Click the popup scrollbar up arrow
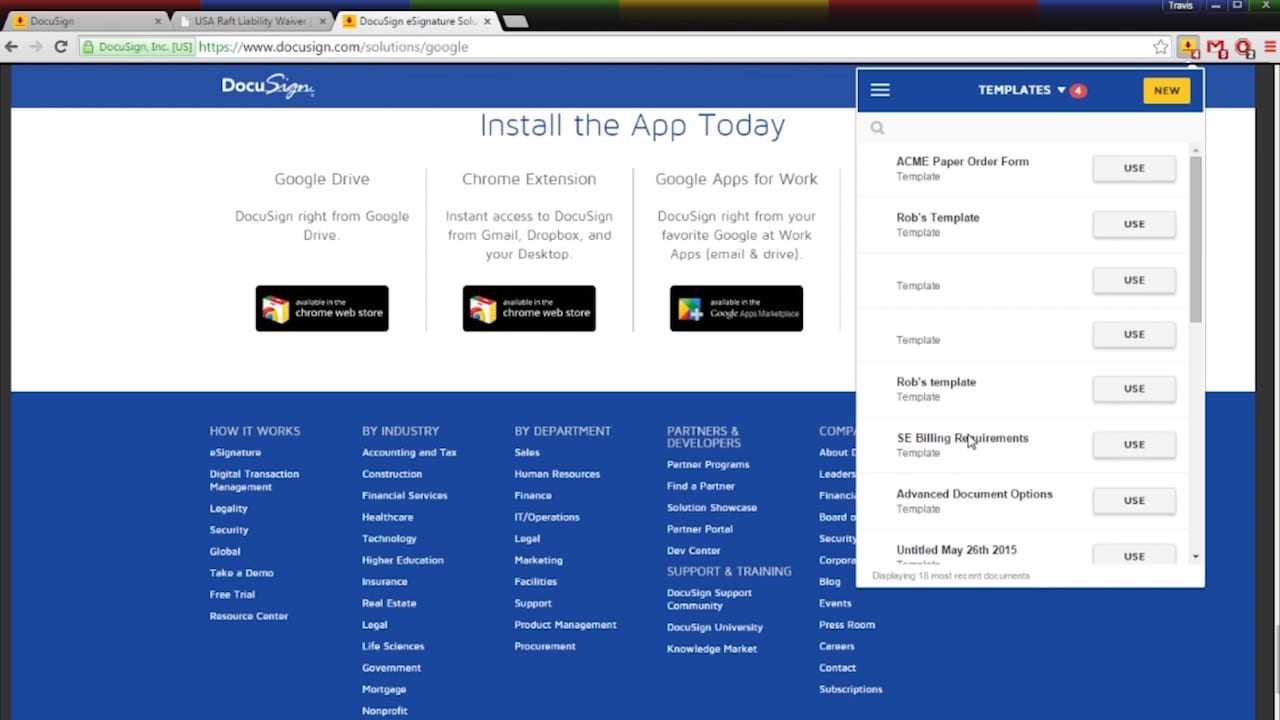Screen dimensions: 1280x720 [x=1196, y=150]
